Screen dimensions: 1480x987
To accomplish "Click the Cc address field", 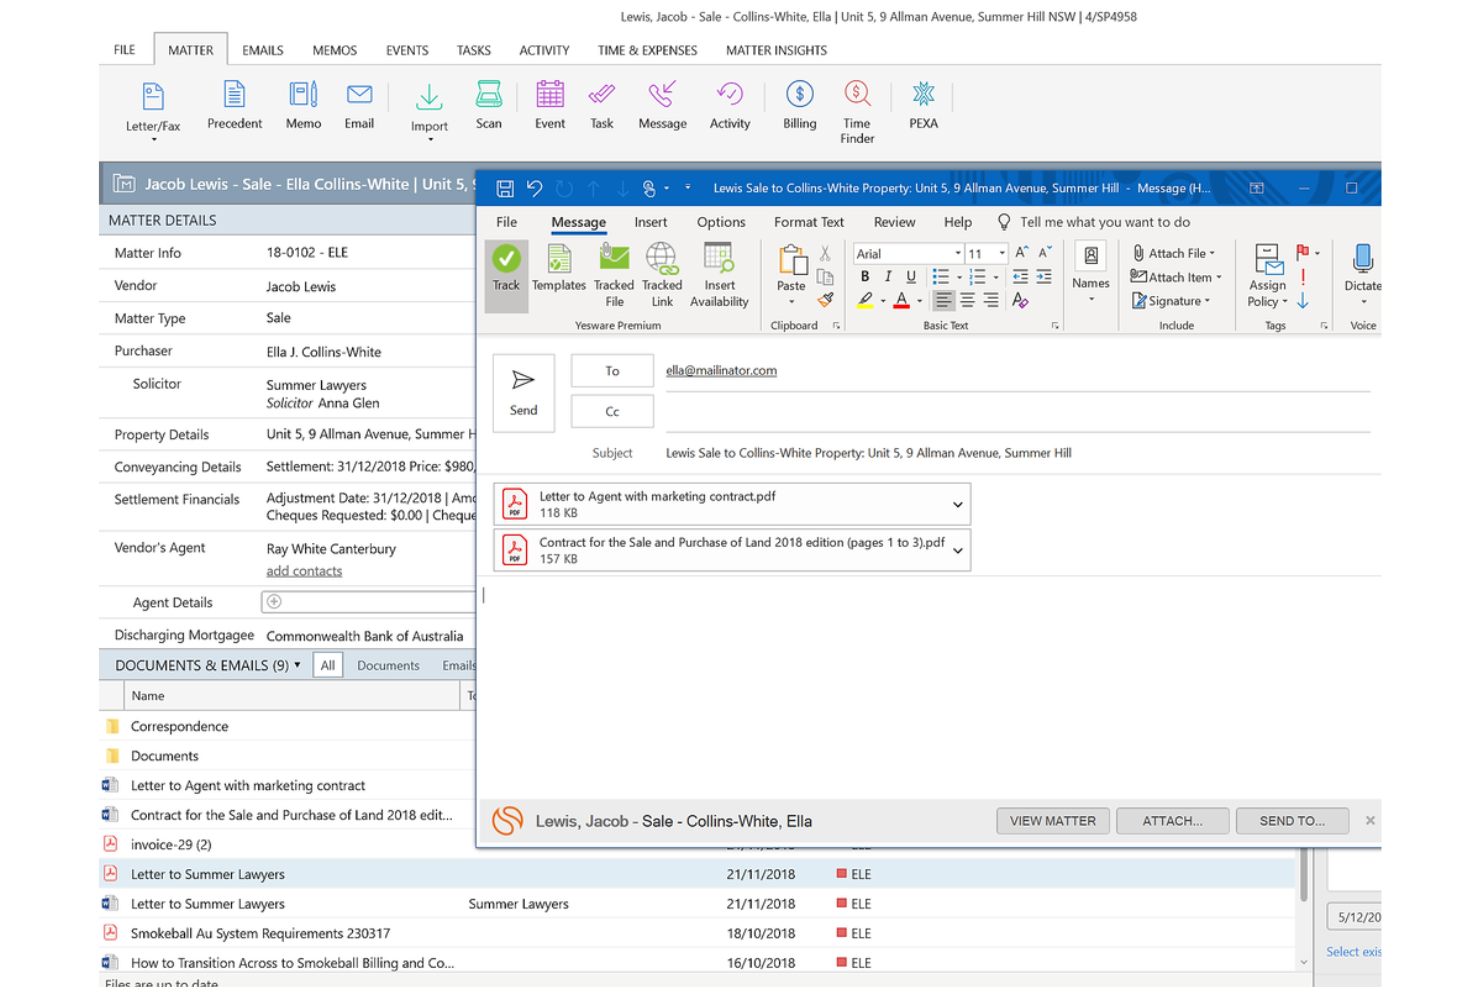I will point(1018,412).
